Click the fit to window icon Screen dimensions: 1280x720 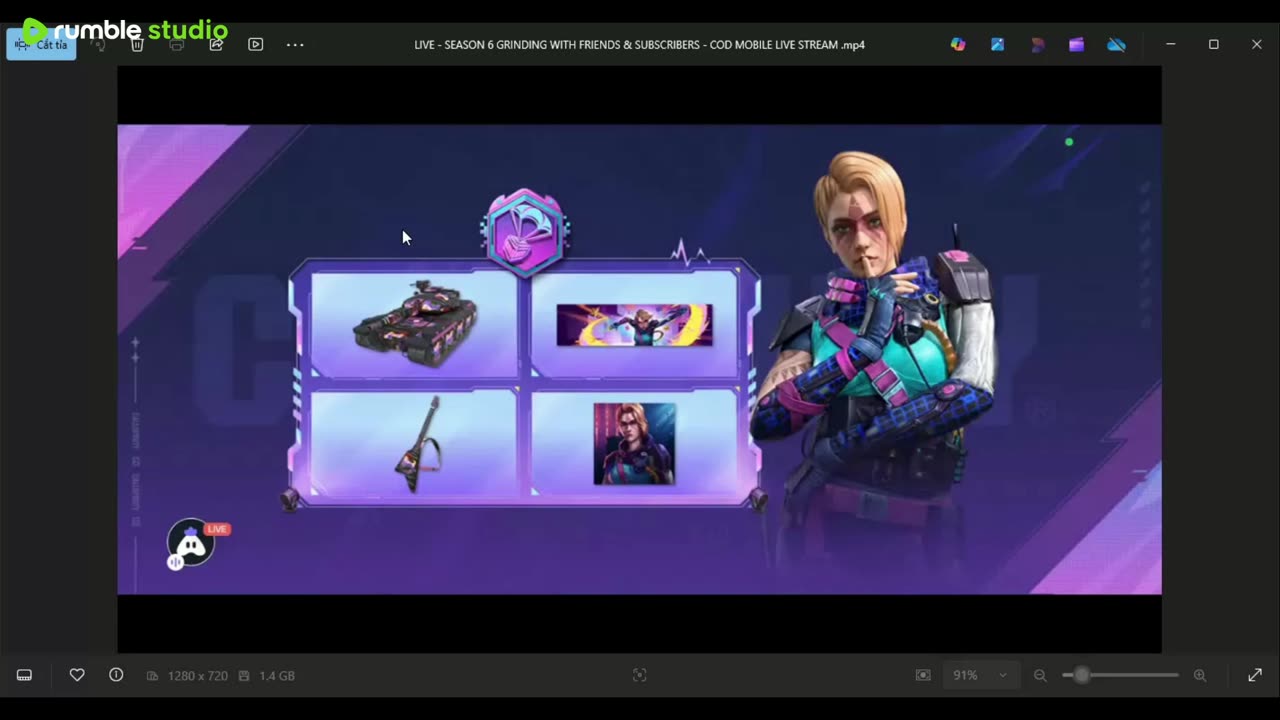tap(923, 675)
